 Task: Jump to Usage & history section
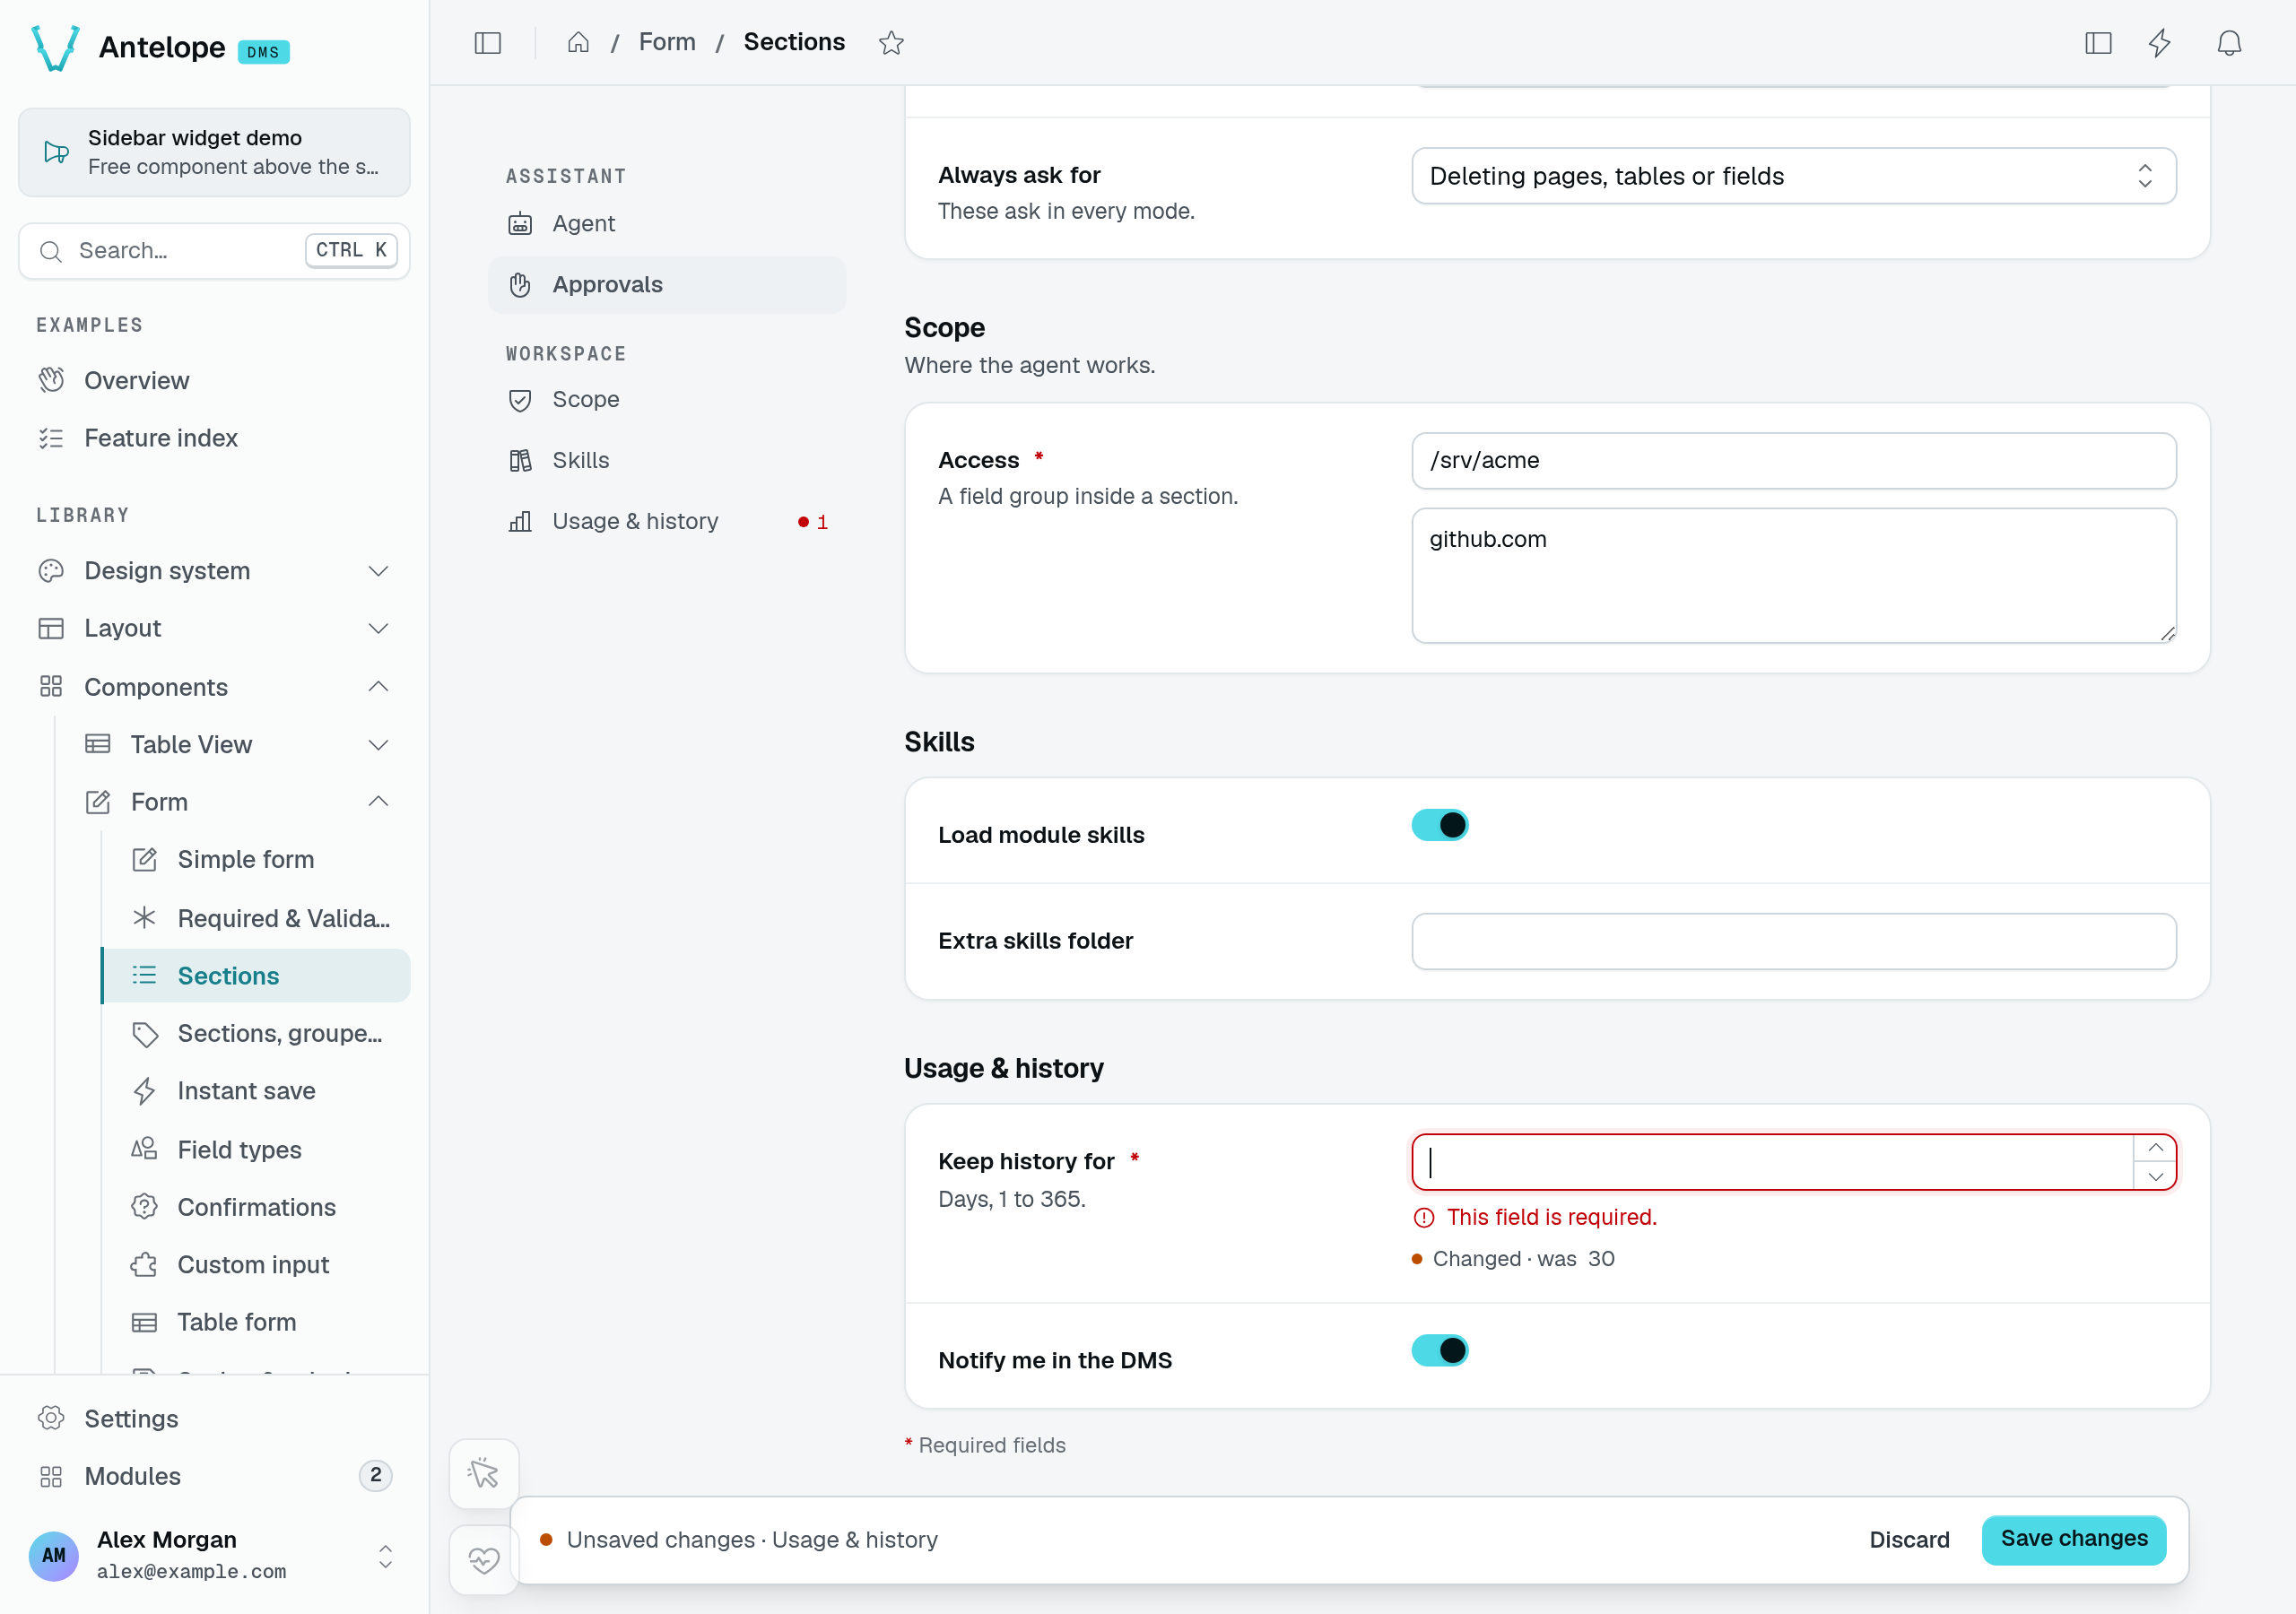pos(666,521)
